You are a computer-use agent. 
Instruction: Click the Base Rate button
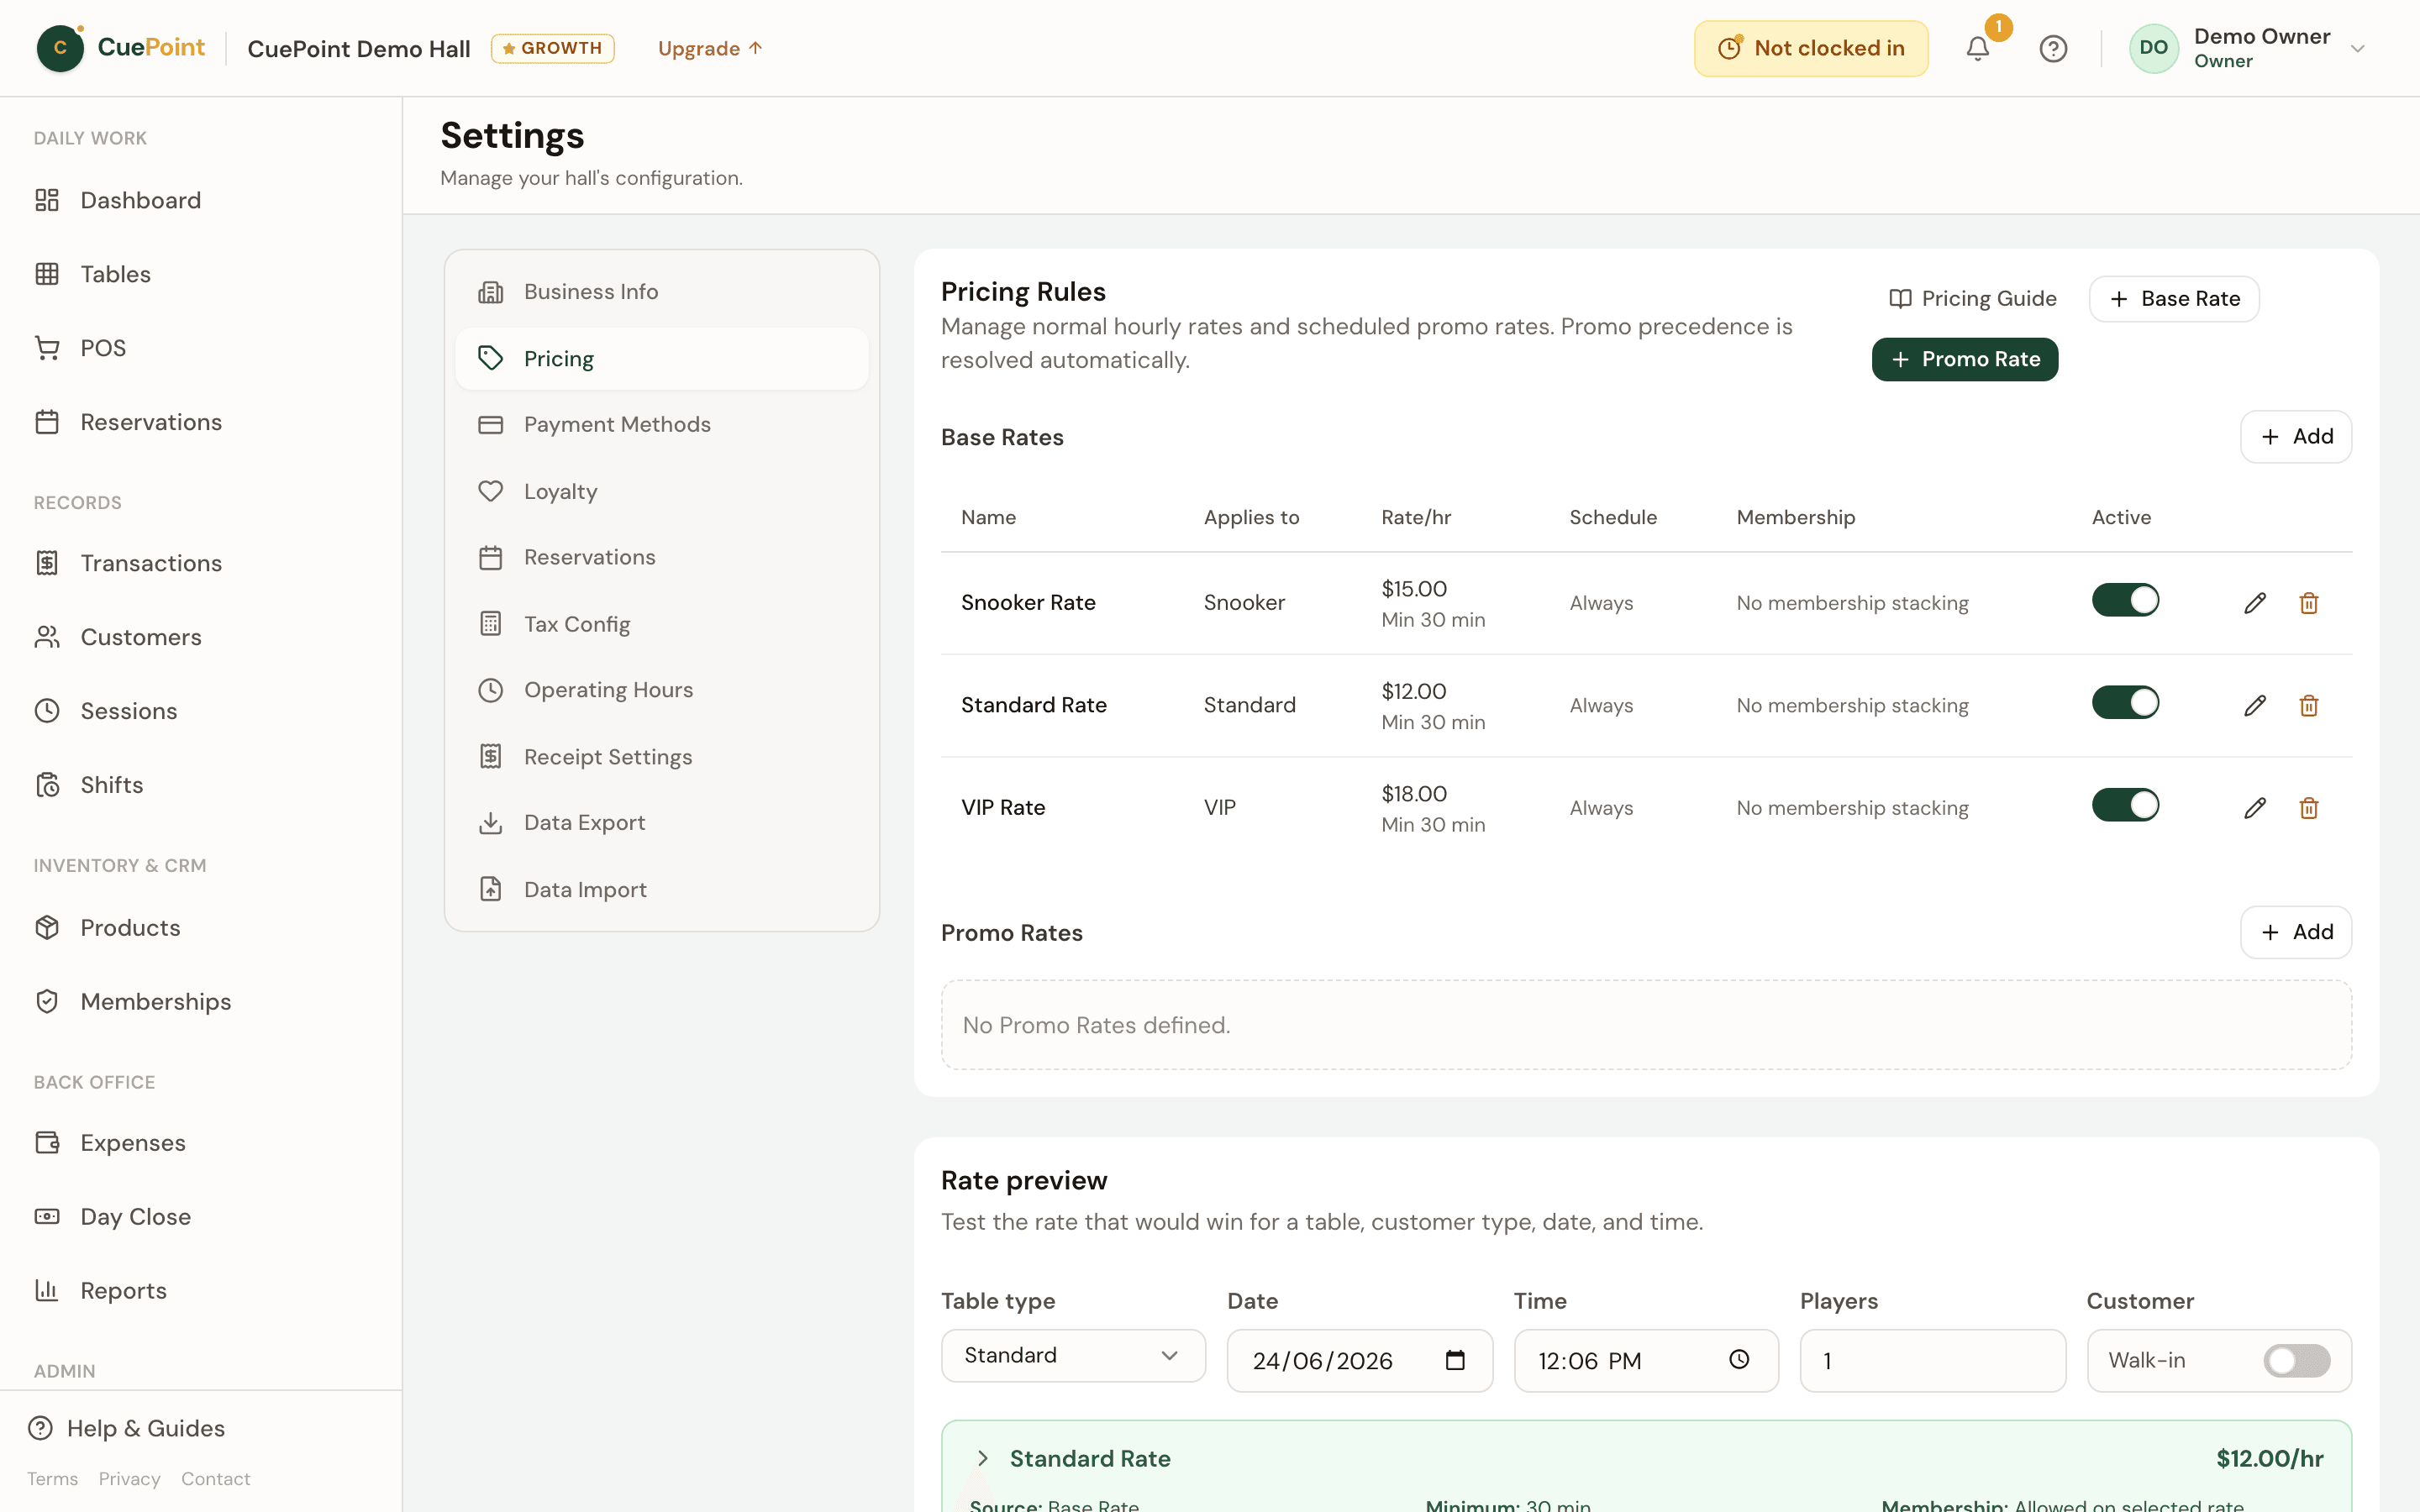[x=2174, y=299]
